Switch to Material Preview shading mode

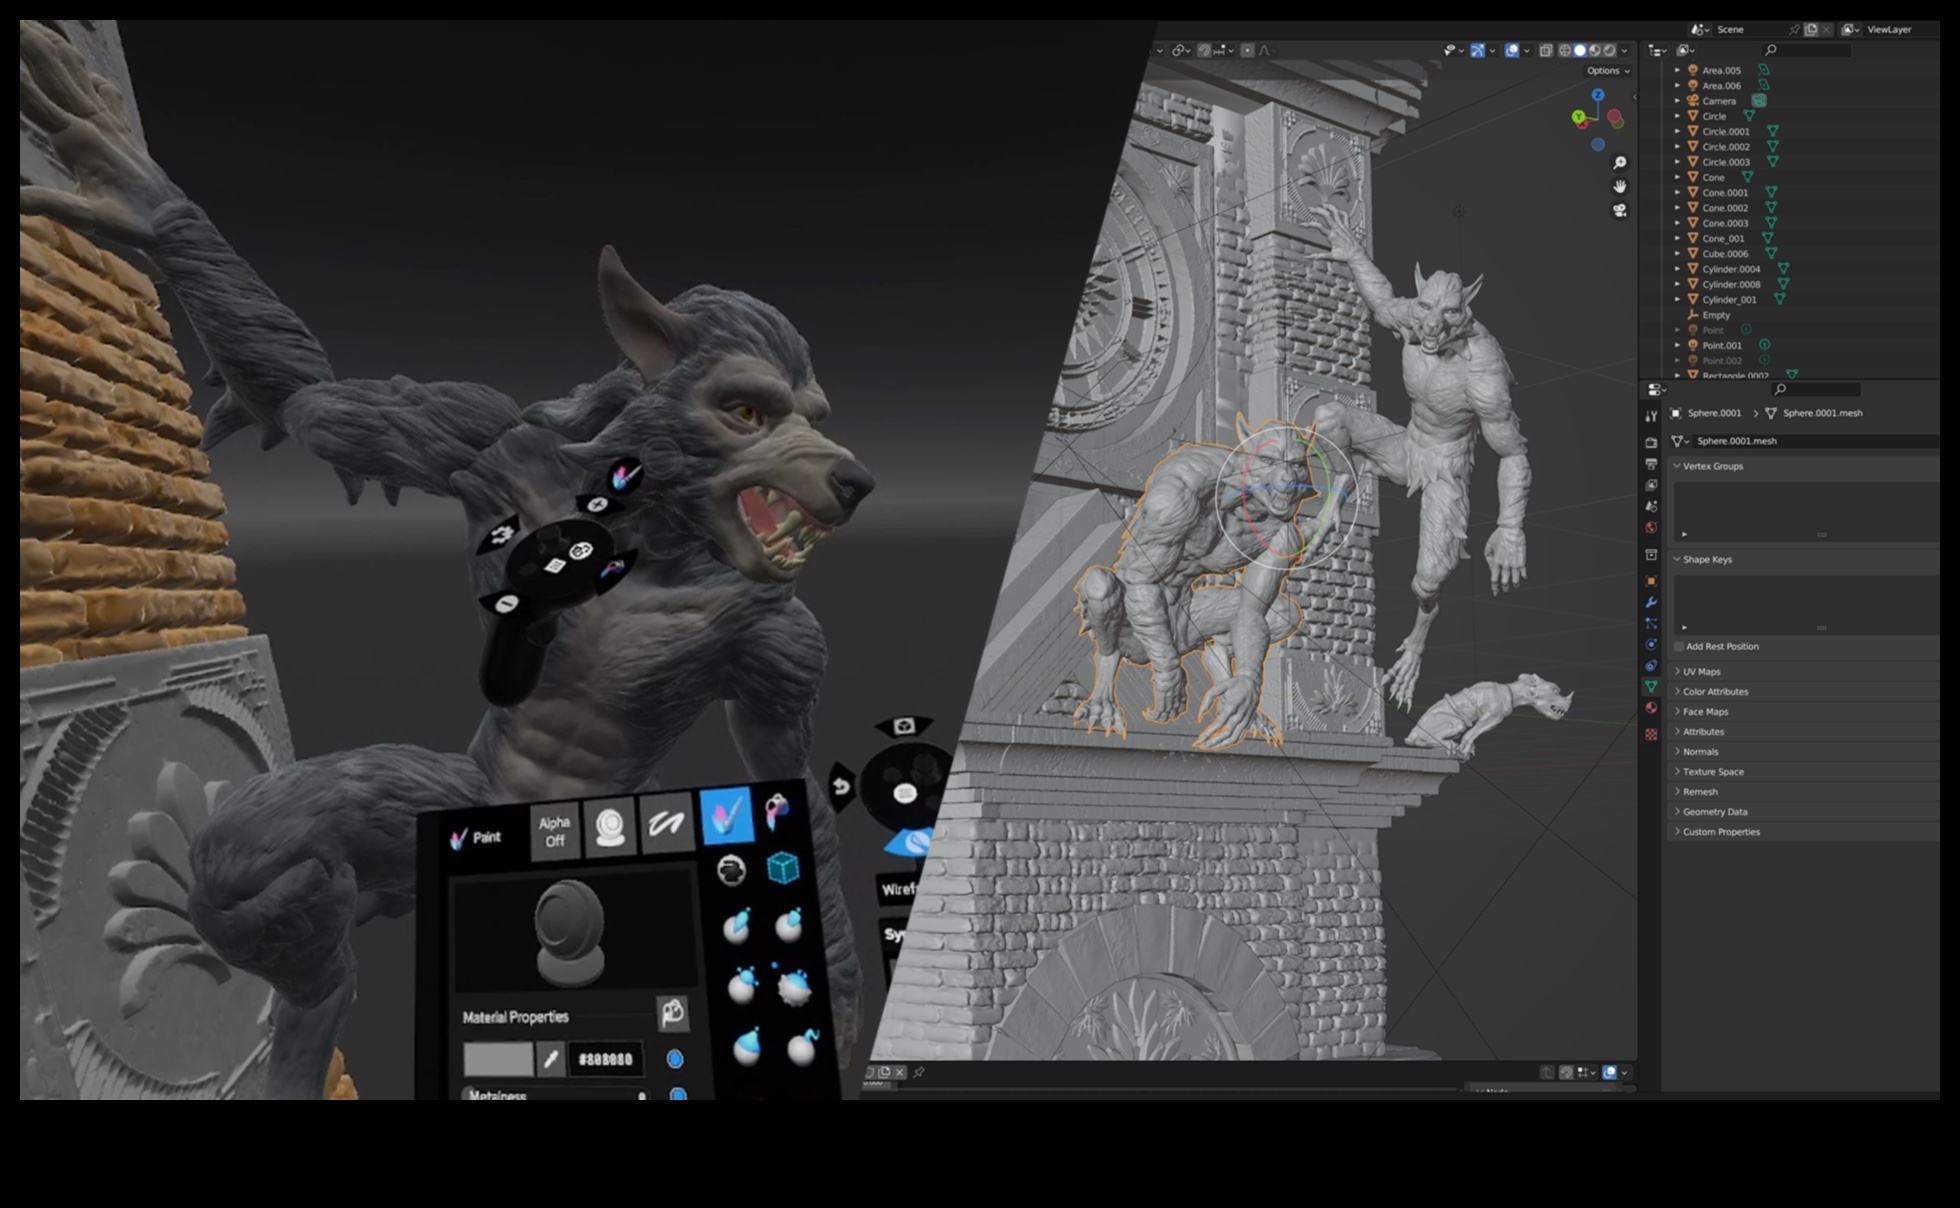tap(1593, 50)
